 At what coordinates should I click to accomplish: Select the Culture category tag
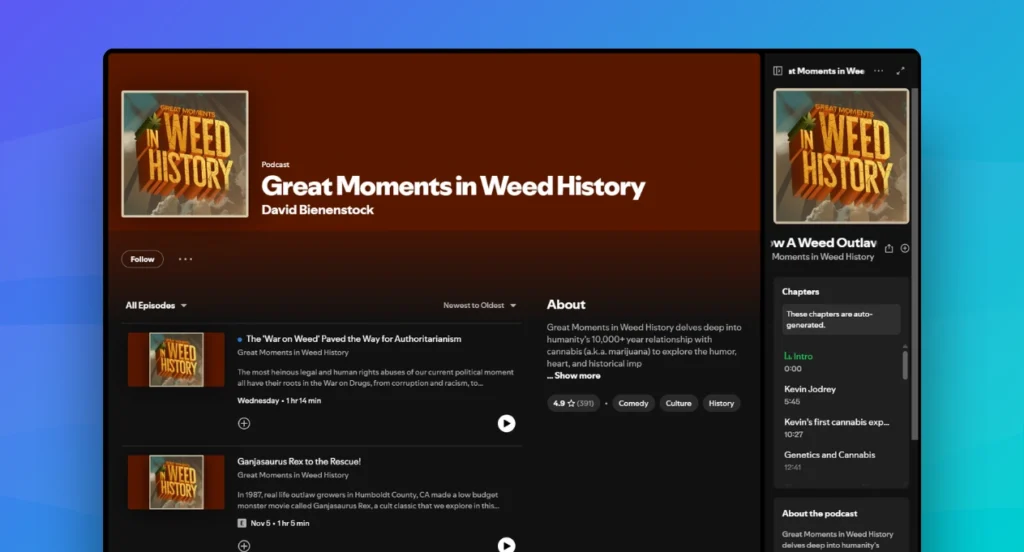678,403
